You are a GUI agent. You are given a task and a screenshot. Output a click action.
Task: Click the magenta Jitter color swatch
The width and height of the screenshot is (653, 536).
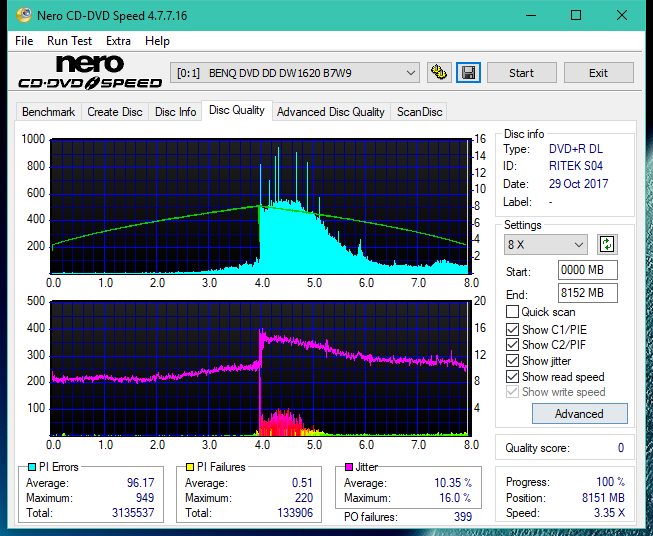point(349,467)
